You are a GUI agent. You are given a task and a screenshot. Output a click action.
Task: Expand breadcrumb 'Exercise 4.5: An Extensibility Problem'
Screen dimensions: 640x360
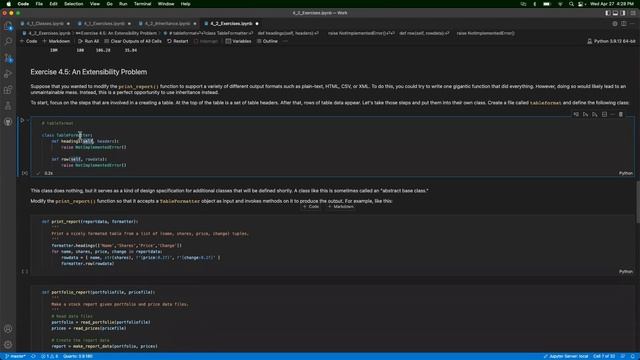116,33
